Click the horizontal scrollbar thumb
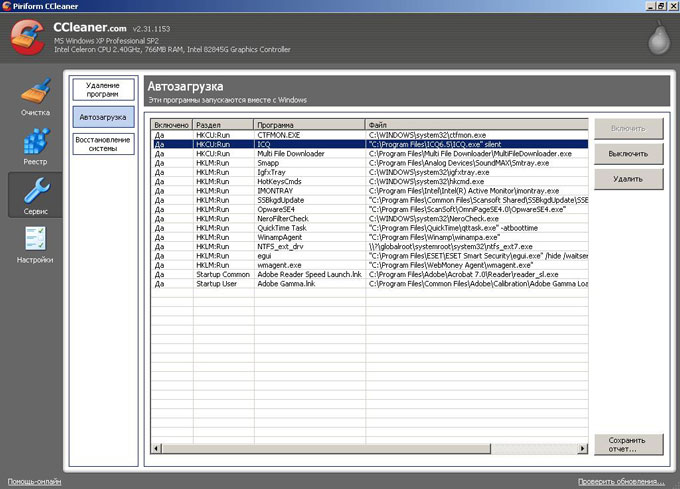Image resolution: width=680 pixels, height=489 pixels. (x=326, y=448)
